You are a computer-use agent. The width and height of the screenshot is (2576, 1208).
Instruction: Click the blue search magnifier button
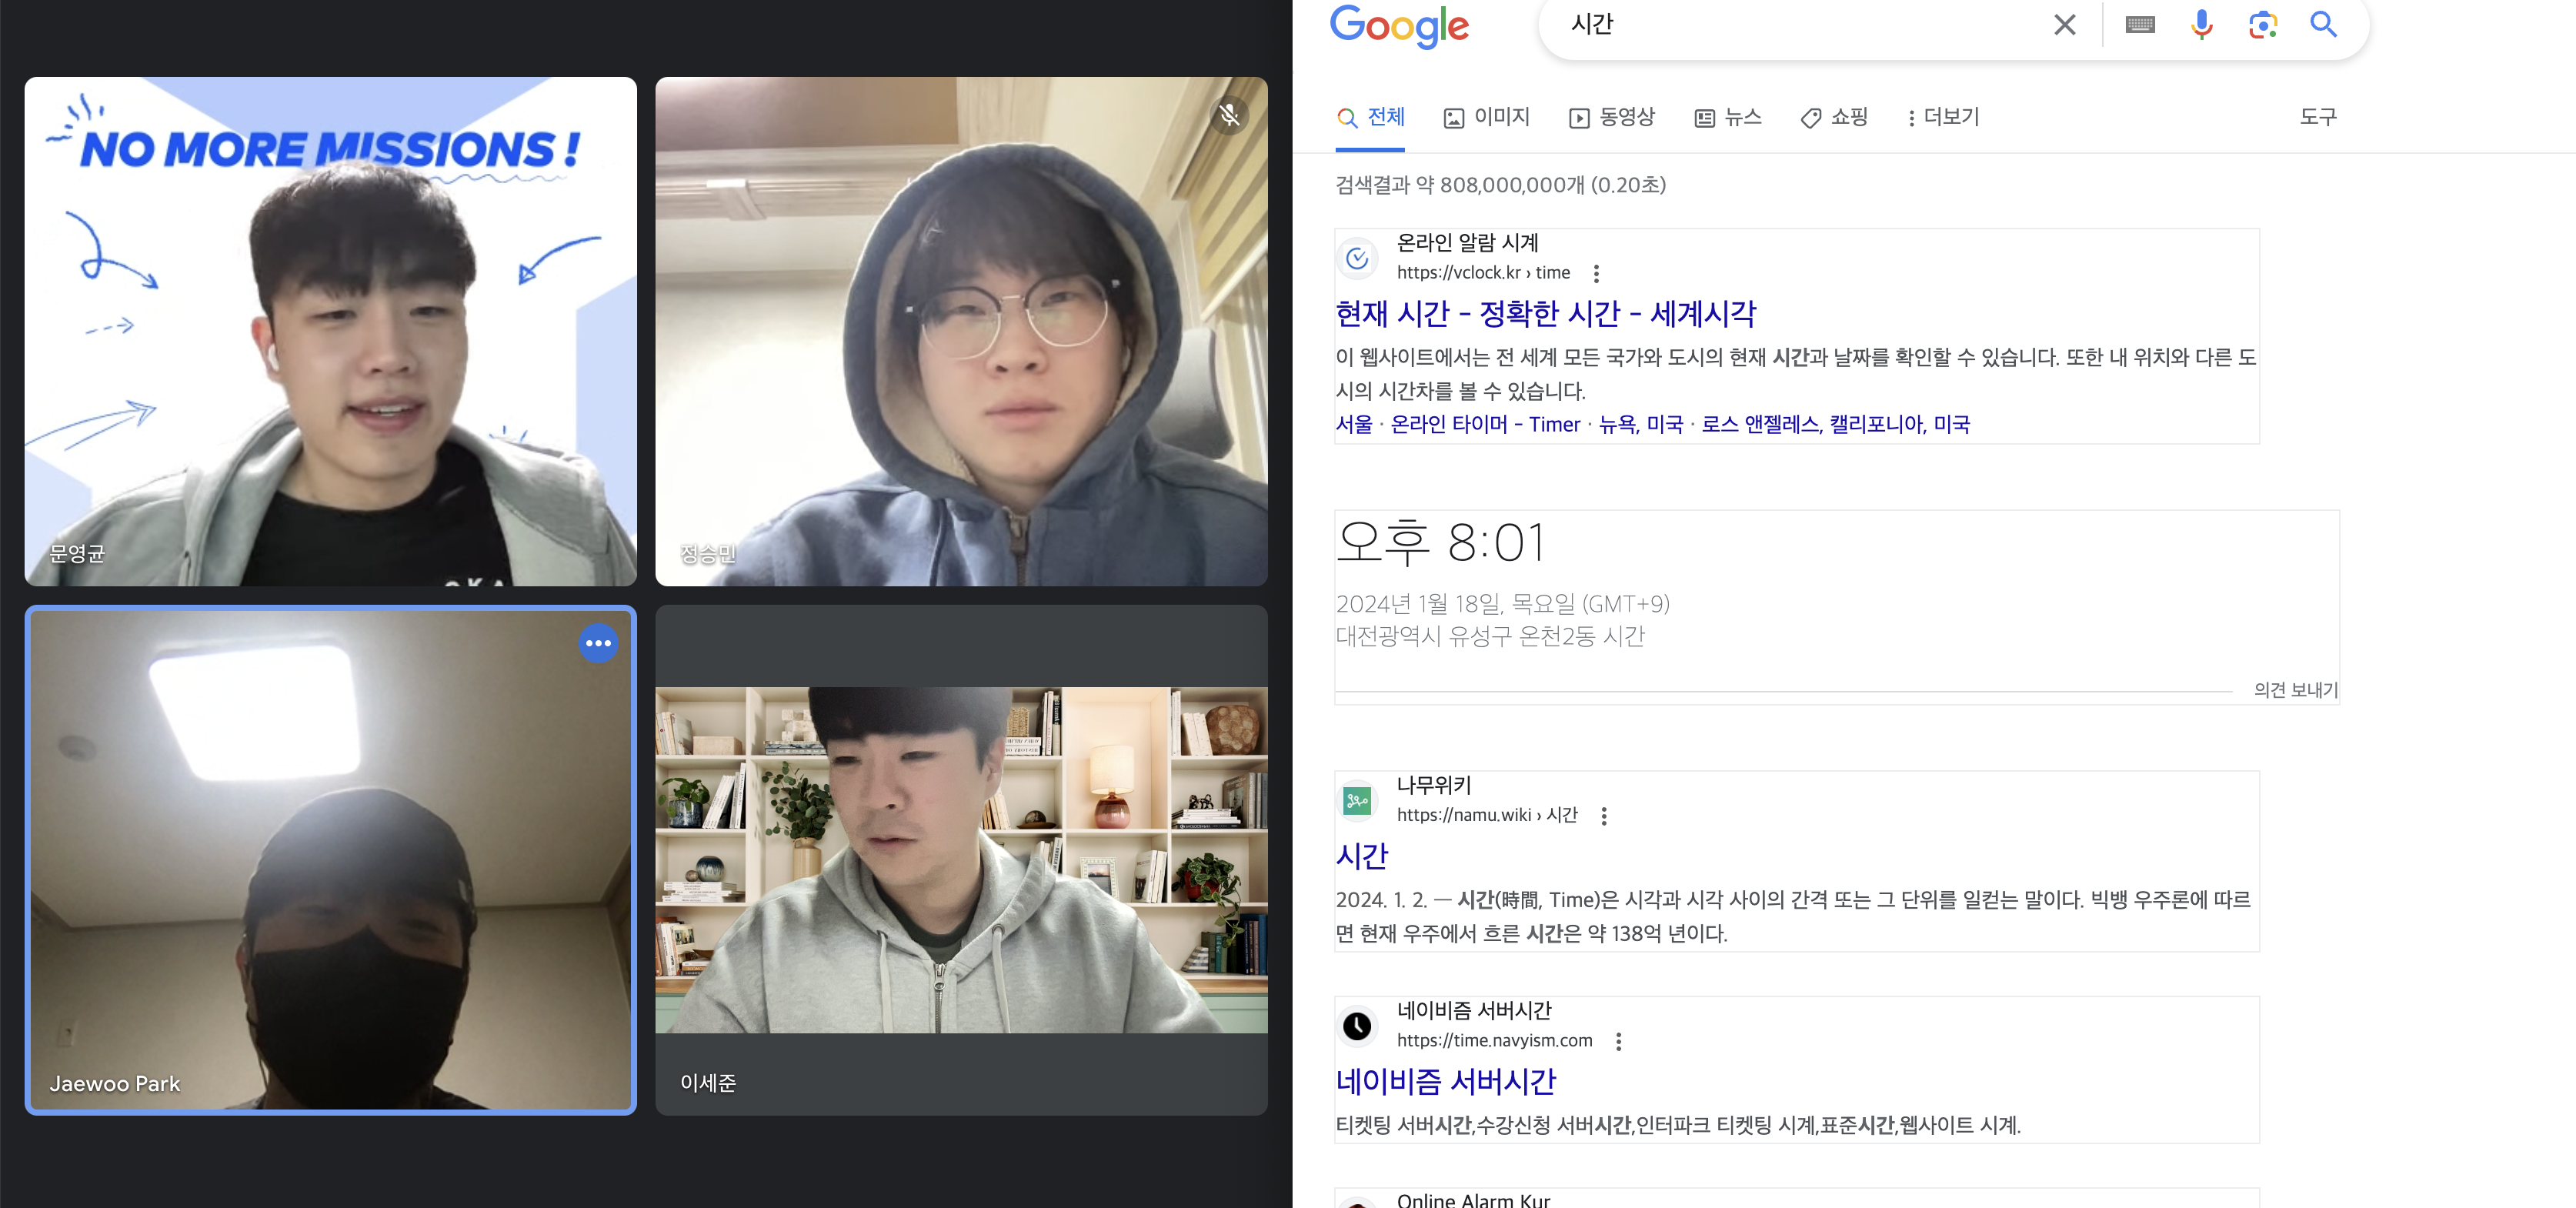tap(2323, 25)
